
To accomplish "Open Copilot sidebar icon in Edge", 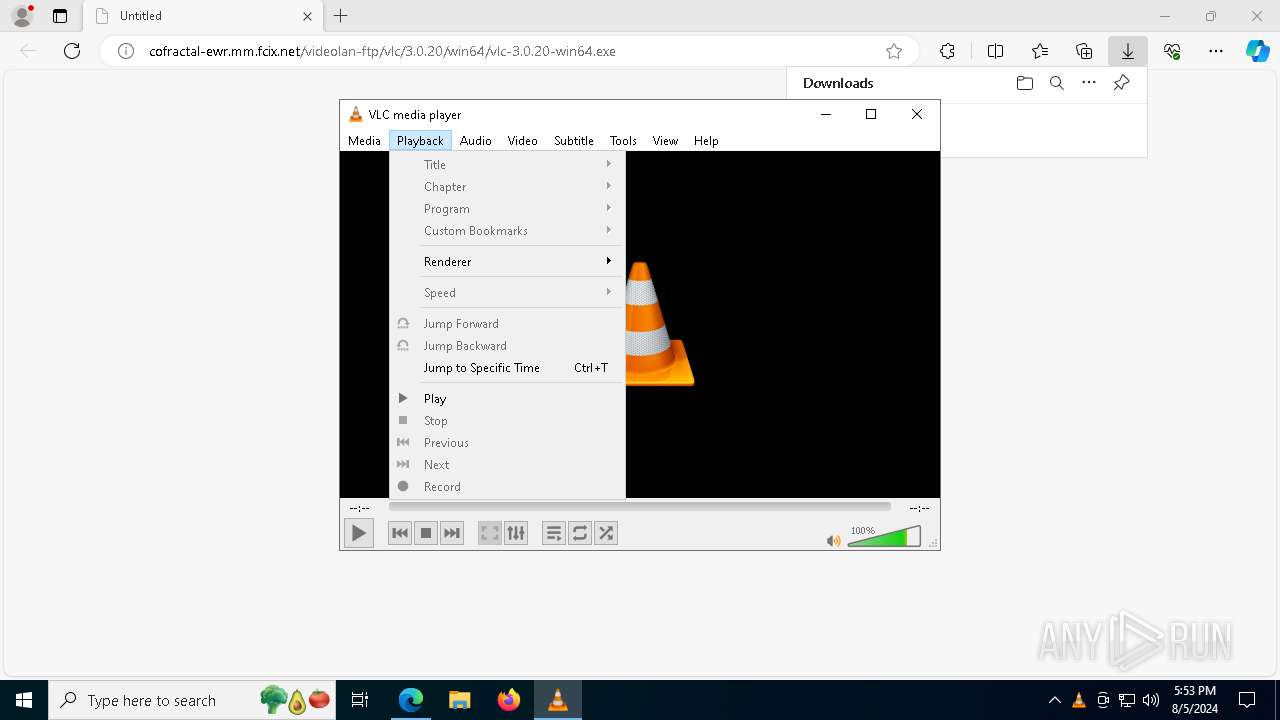I will [x=1257, y=51].
